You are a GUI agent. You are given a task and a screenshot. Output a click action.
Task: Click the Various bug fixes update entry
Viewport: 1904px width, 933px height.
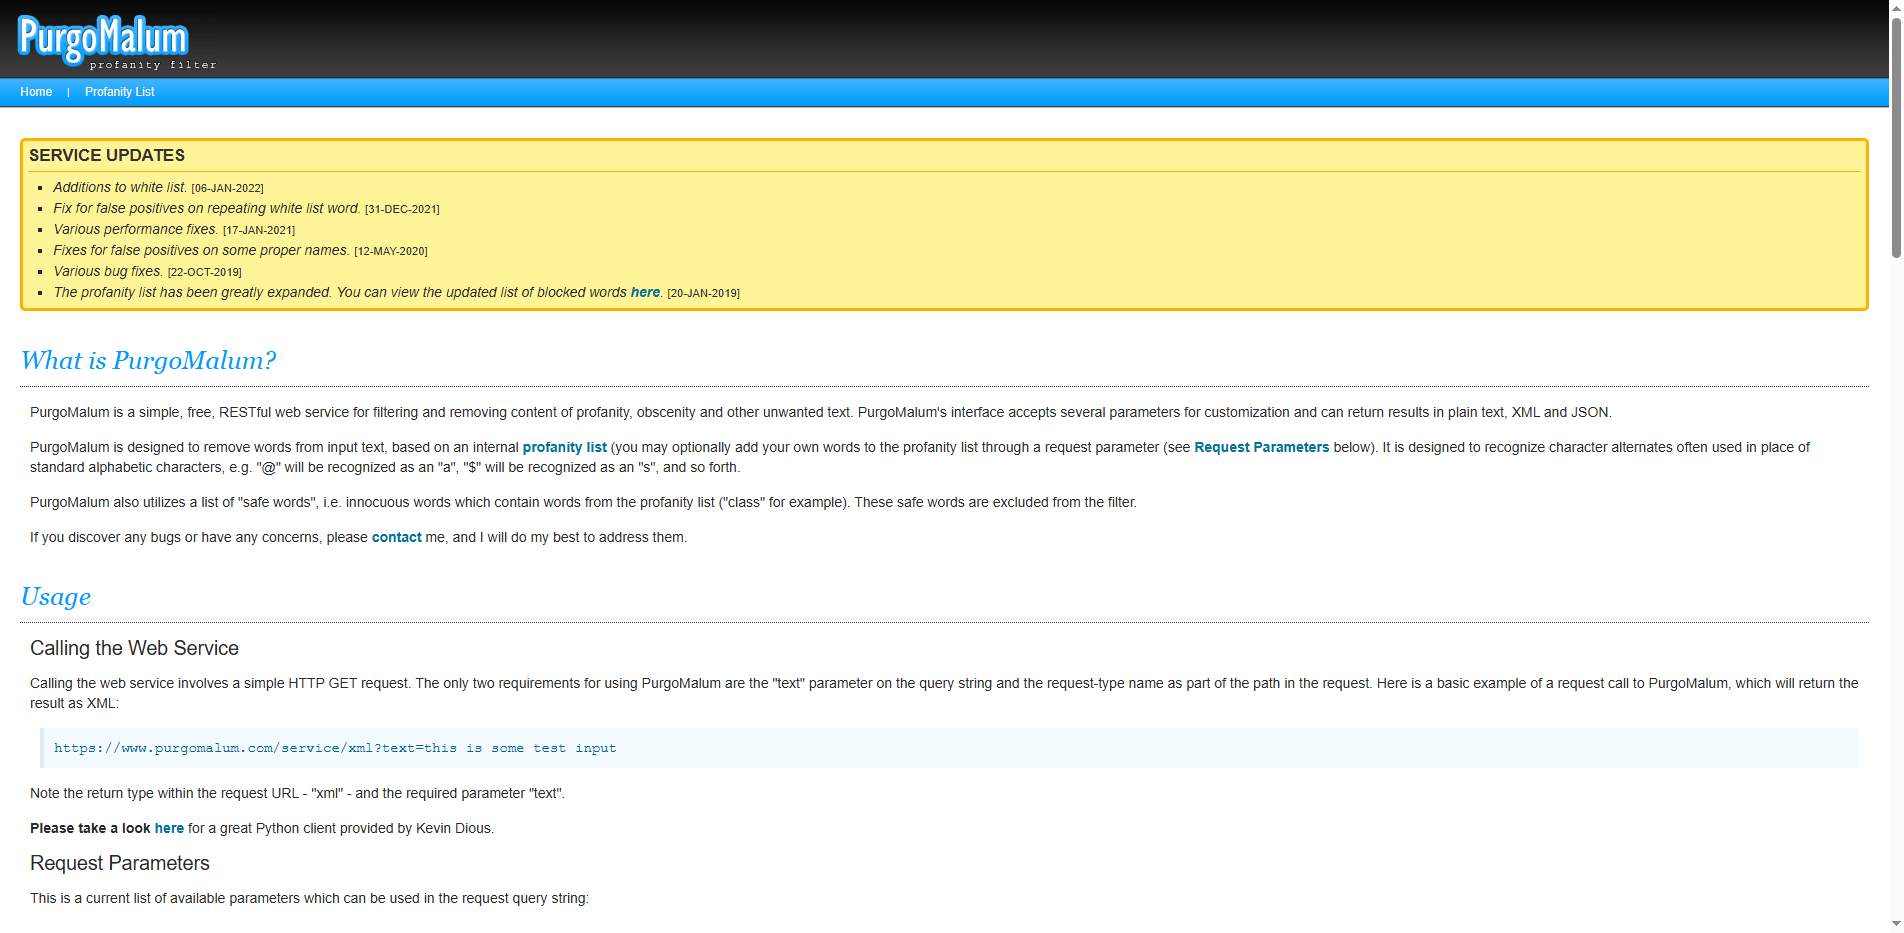click(x=107, y=271)
